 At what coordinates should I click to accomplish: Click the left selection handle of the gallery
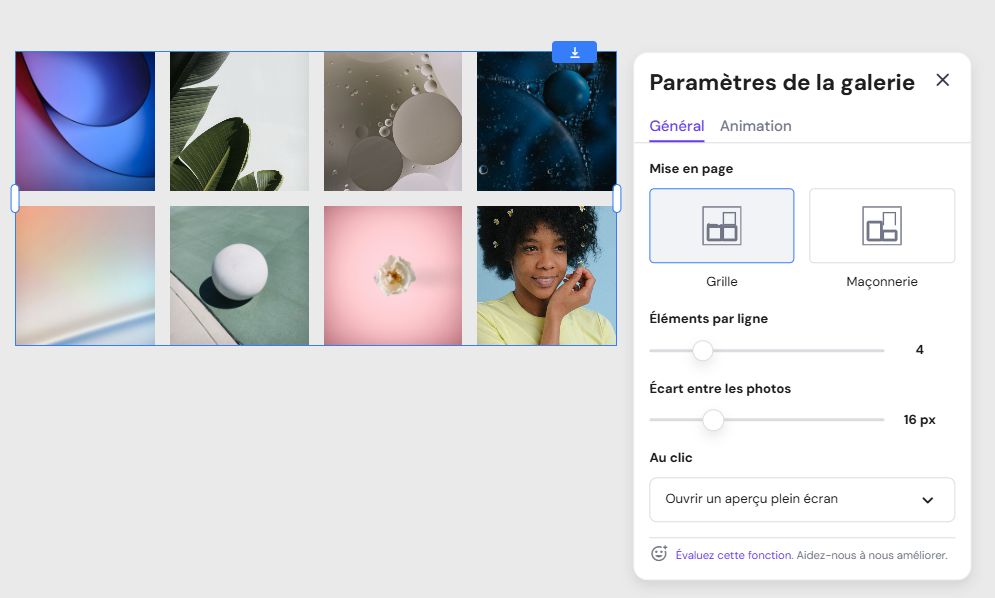(x=14, y=198)
